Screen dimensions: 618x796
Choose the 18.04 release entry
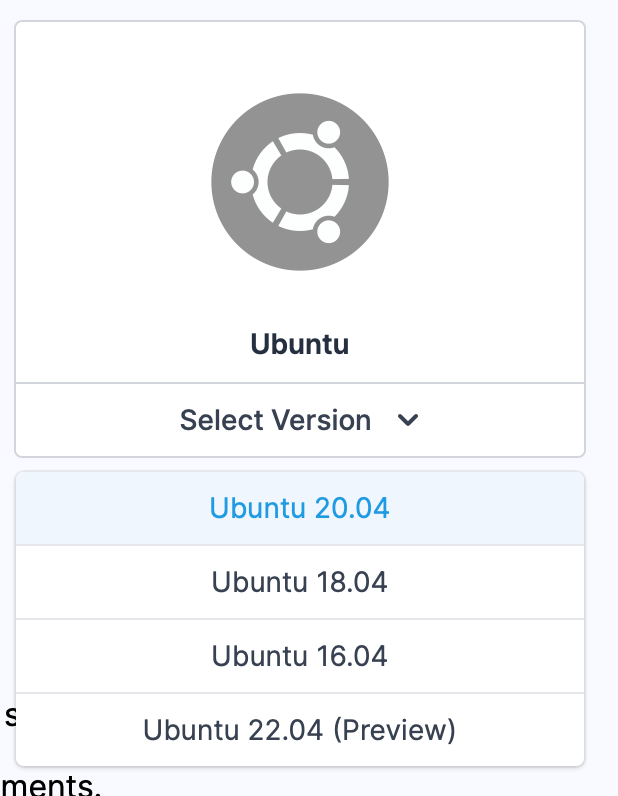click(300, 582)
